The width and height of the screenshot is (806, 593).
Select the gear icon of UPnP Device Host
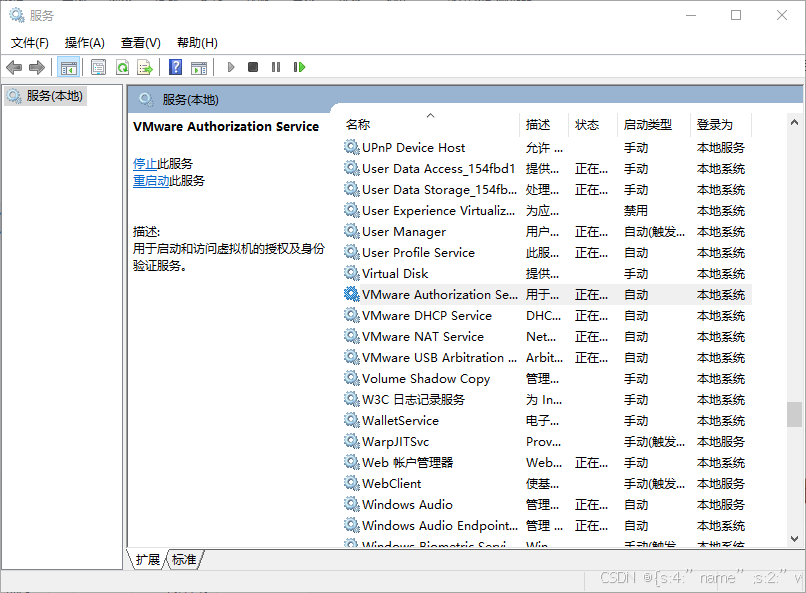352,147
